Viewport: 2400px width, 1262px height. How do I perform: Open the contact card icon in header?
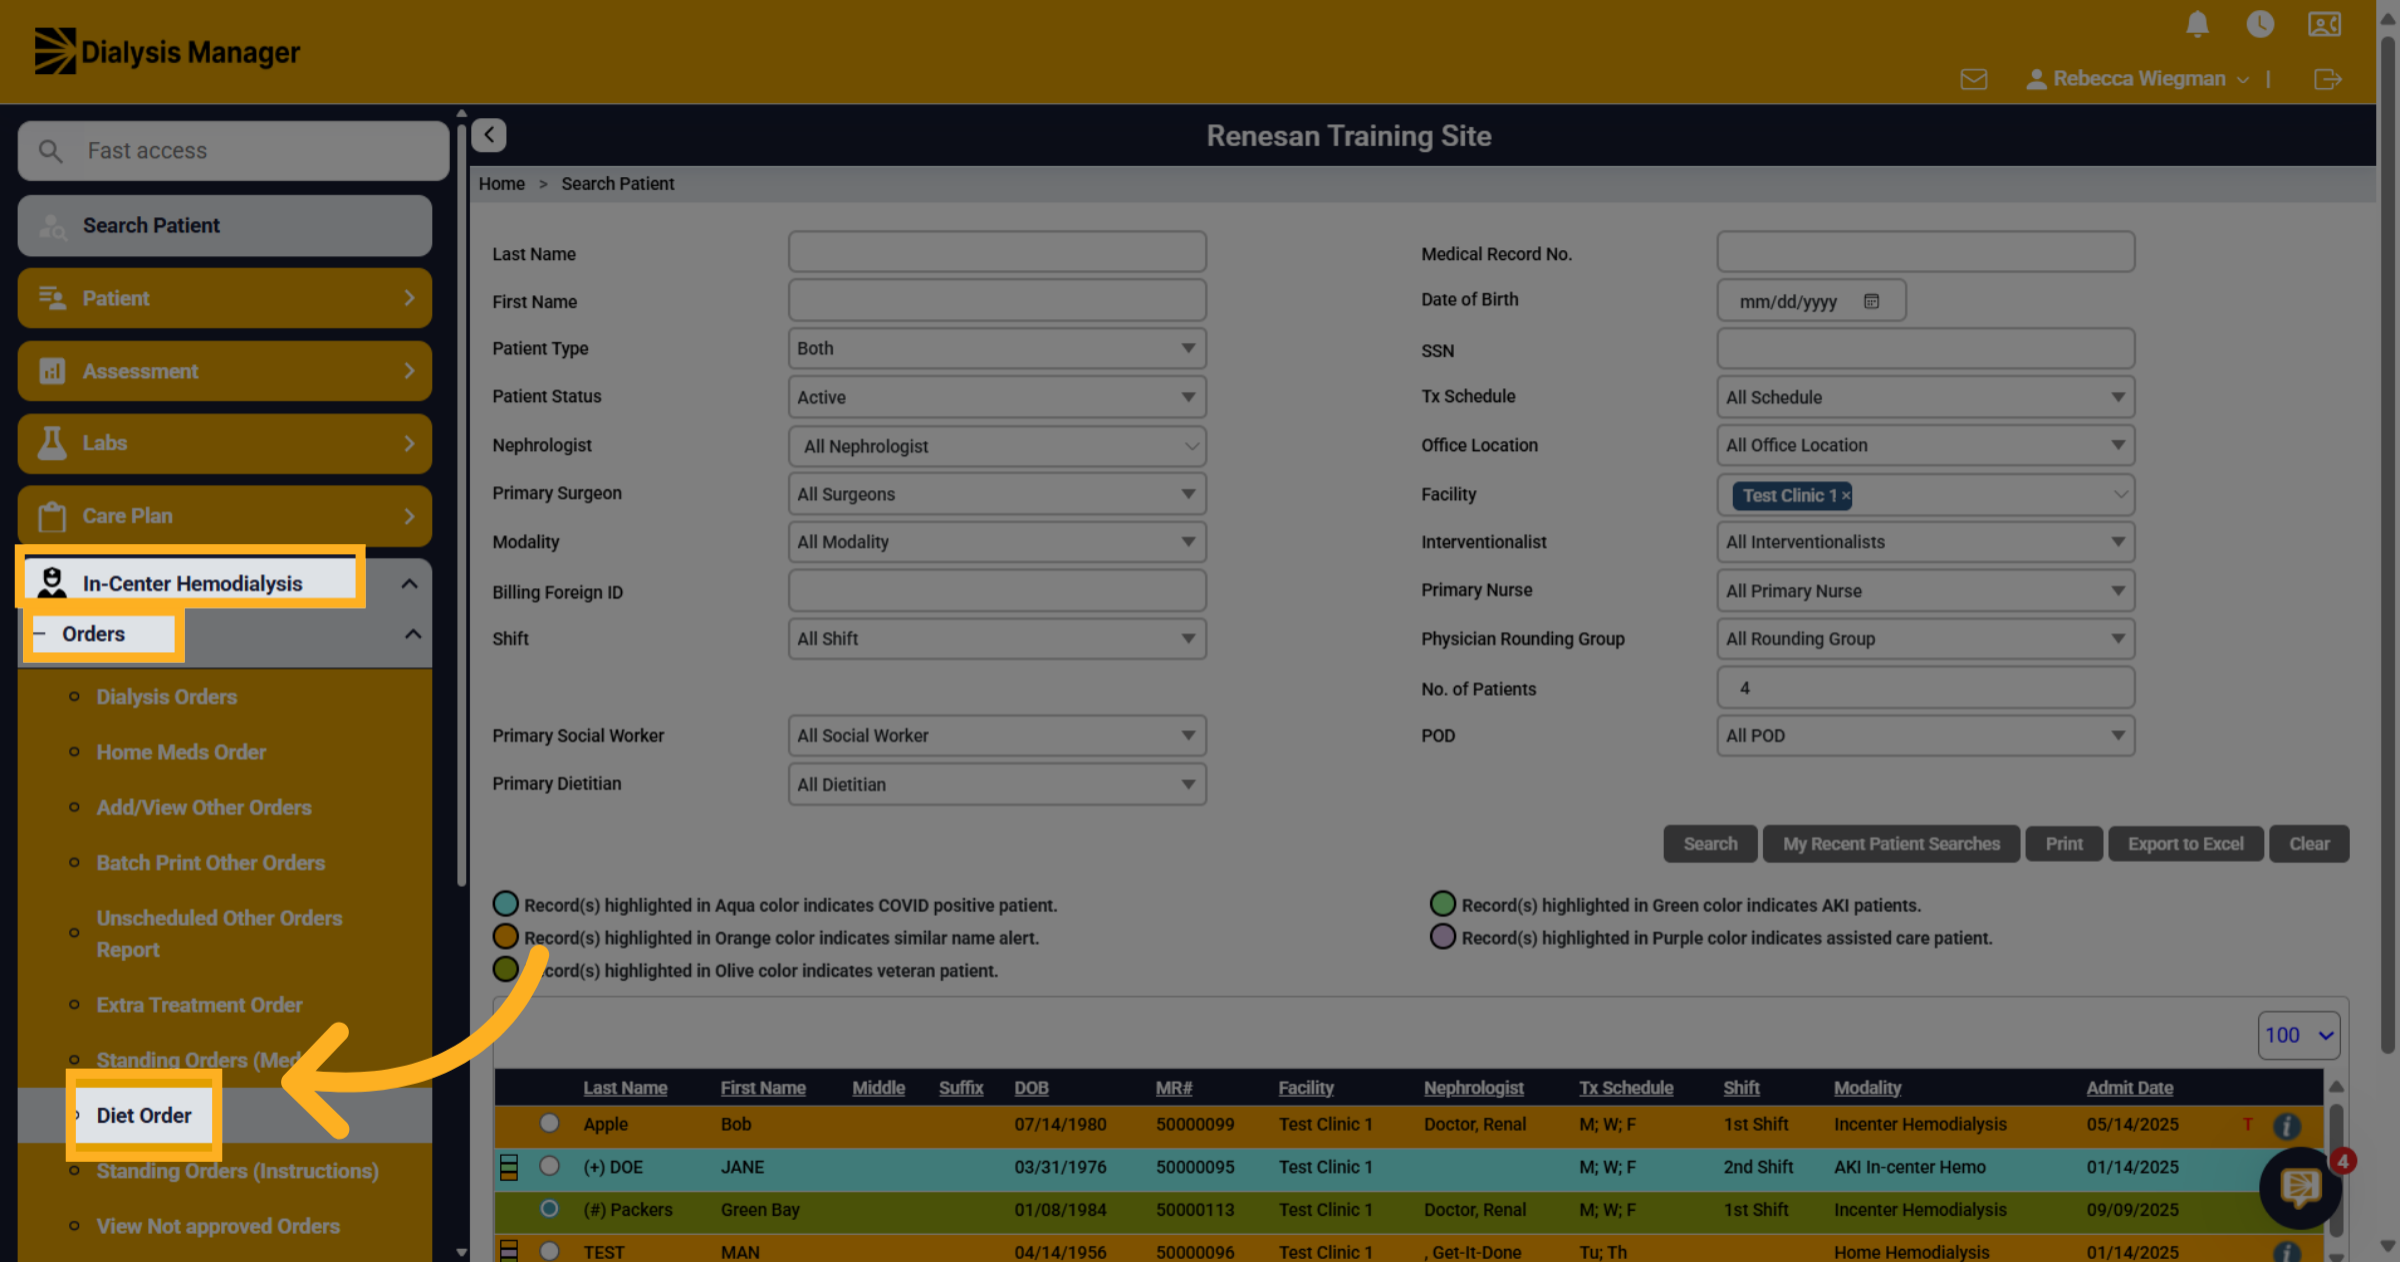pyautogui.click(x=2324, y=24)
